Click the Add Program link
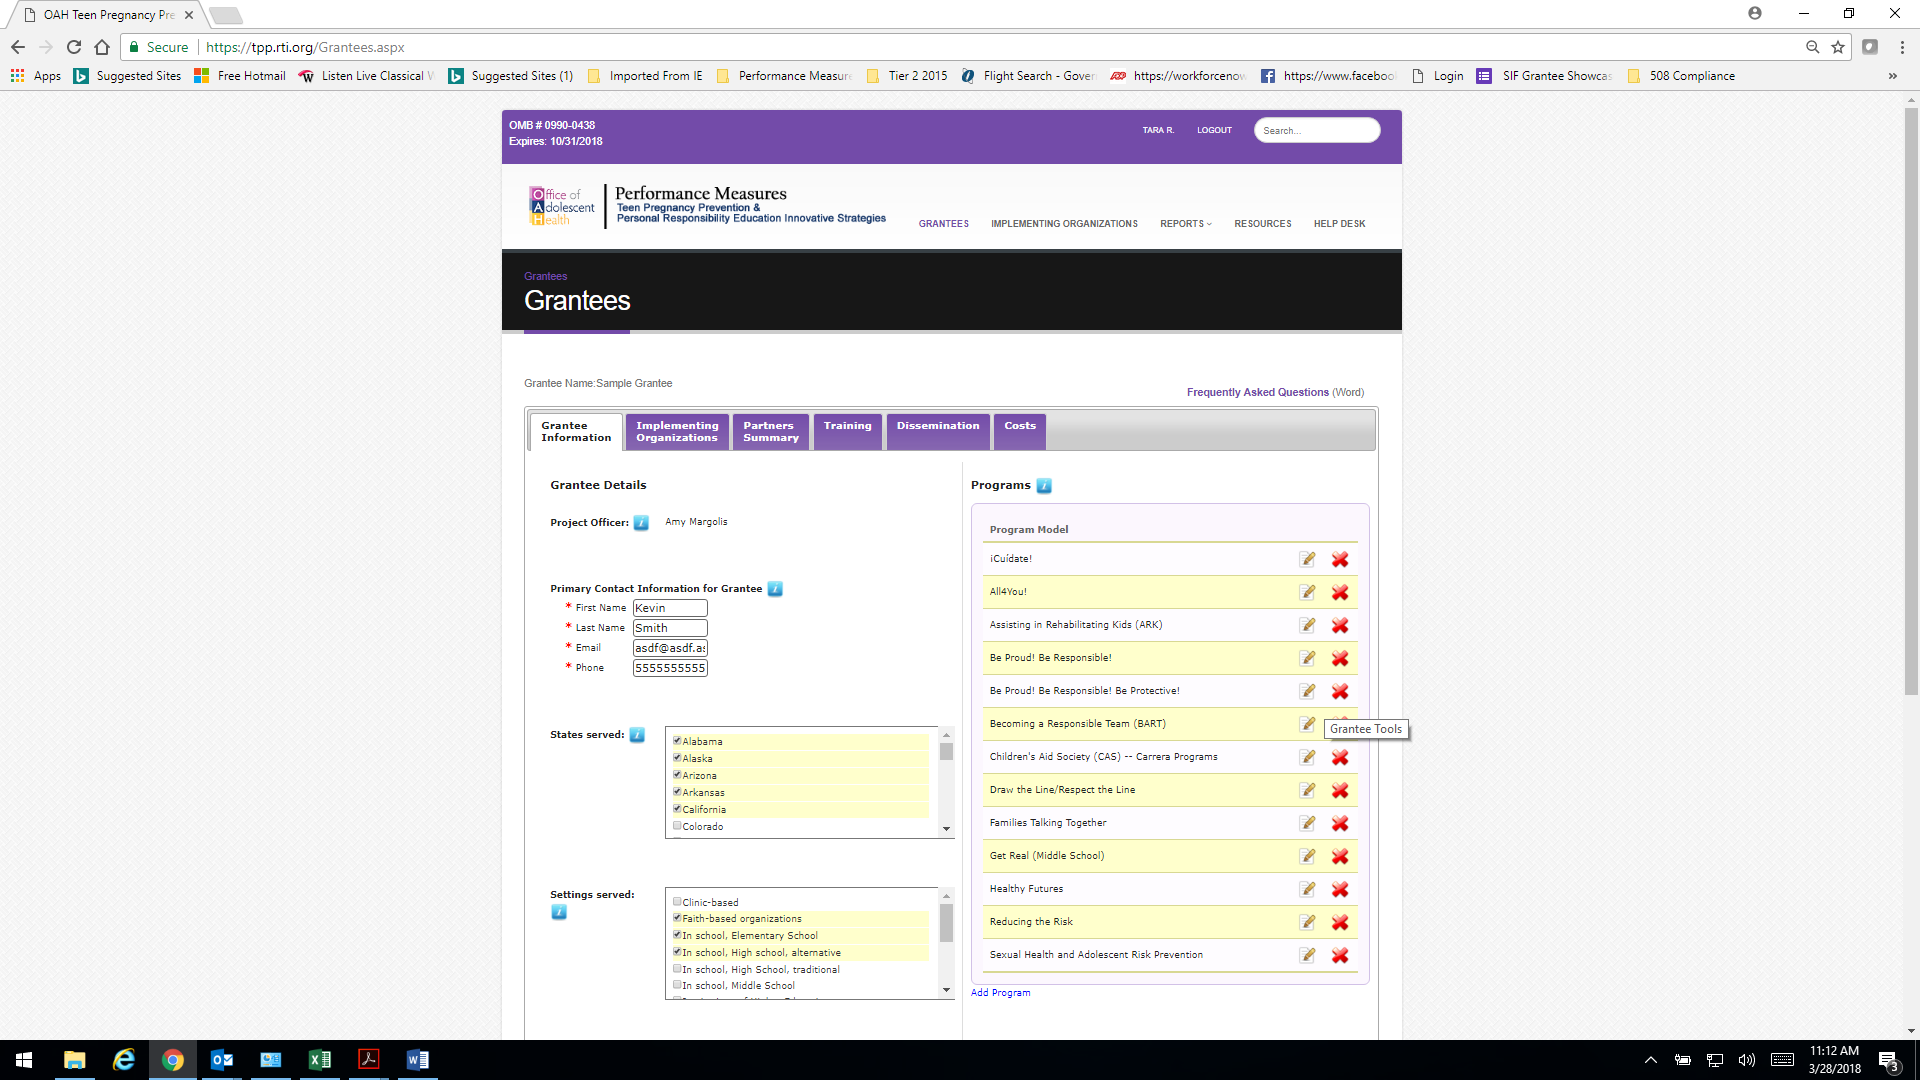 pos(1000,993)
